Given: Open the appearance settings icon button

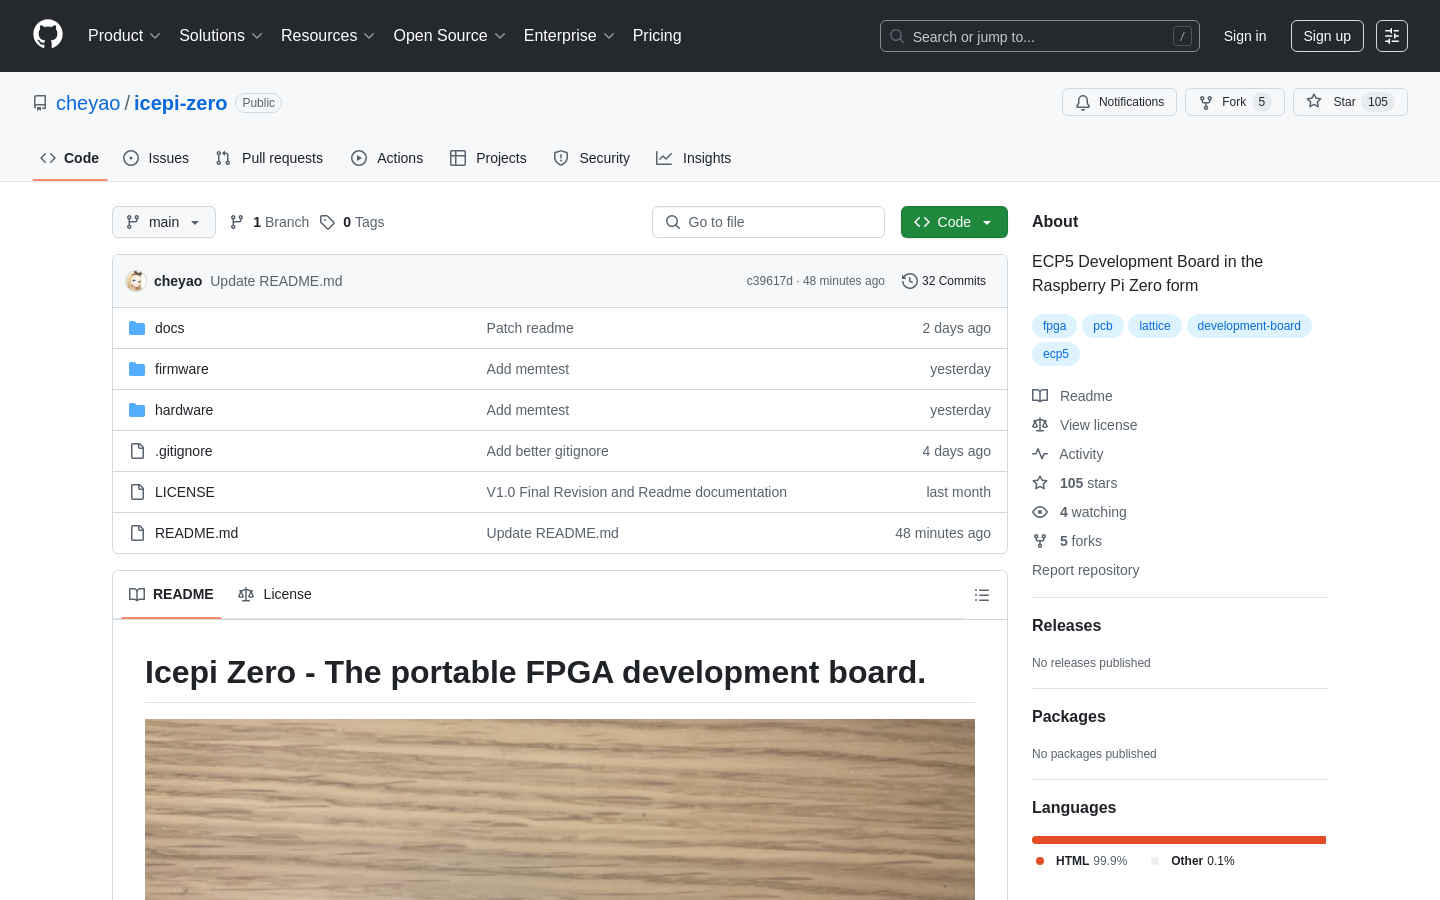Looking at the screenshot, I should [1392, 36].
